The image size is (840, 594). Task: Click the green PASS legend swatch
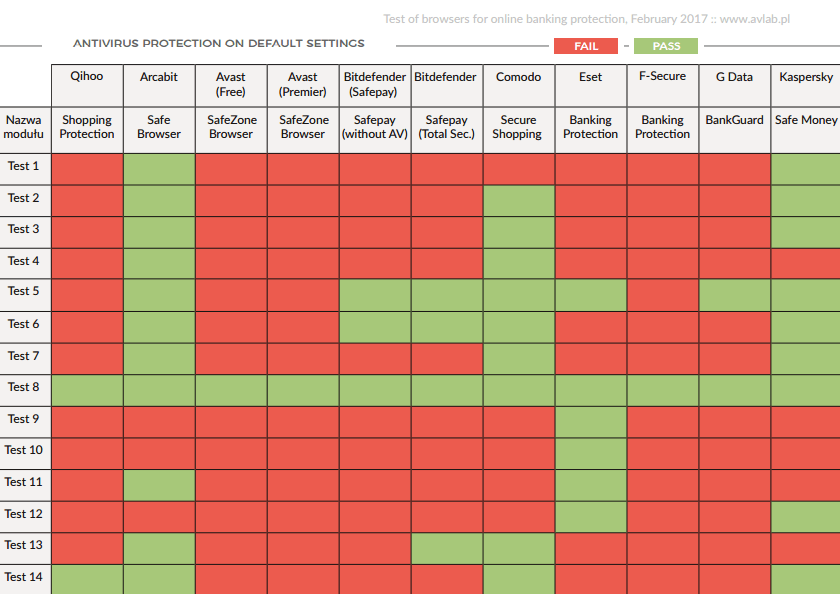point(666,46)
